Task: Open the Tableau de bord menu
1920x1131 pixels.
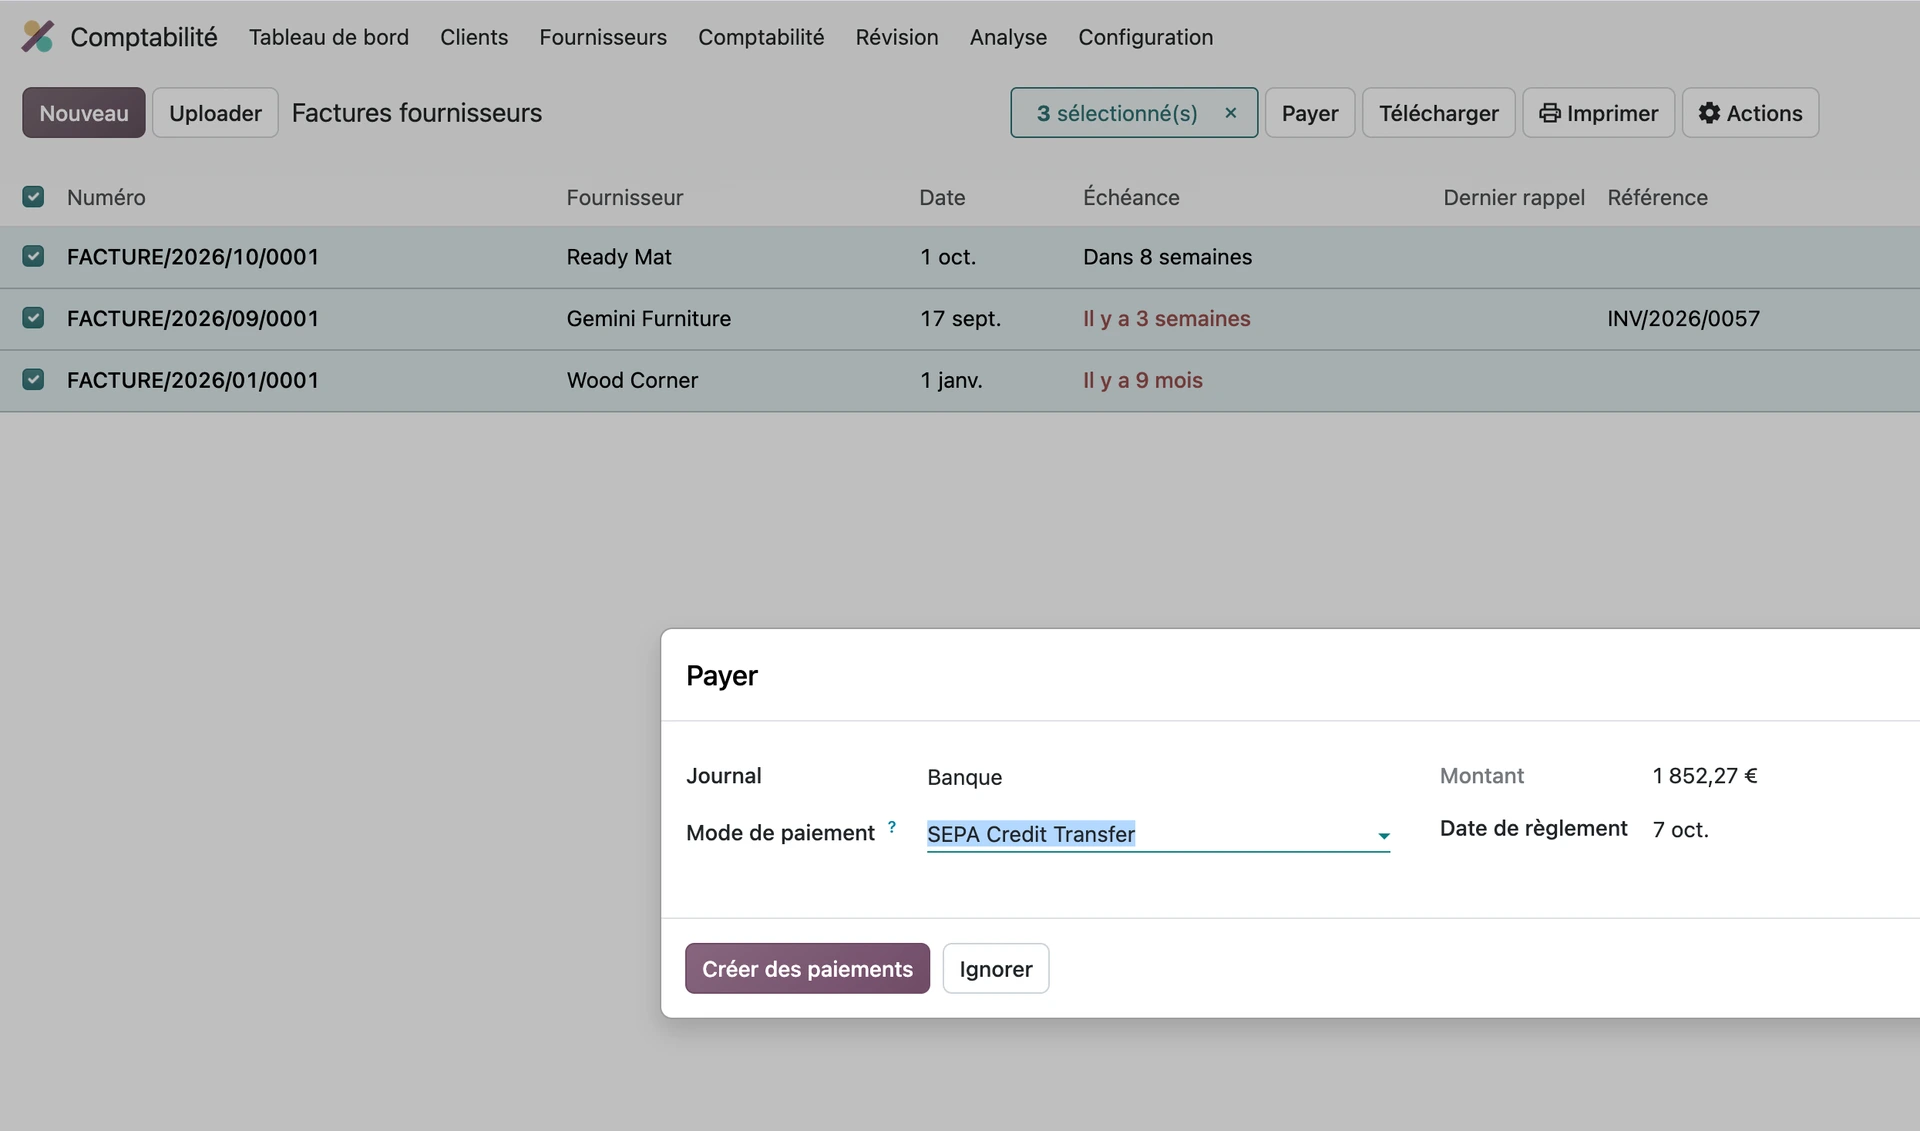Action: point(329,37)
